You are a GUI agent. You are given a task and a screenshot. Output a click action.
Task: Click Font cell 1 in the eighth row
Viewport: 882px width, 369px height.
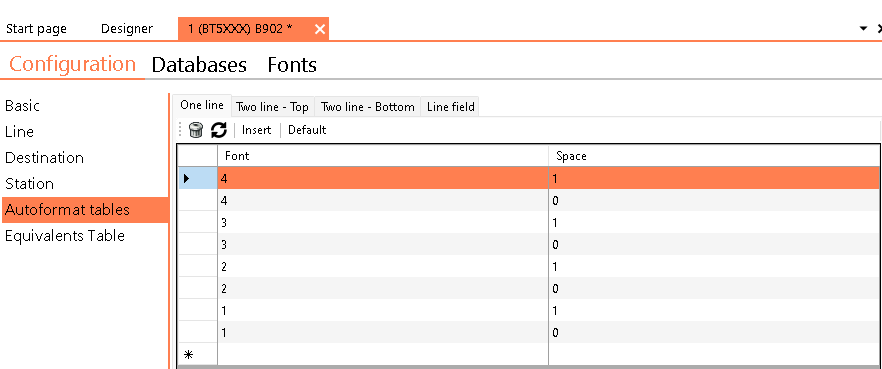click(x=383, y=332)
